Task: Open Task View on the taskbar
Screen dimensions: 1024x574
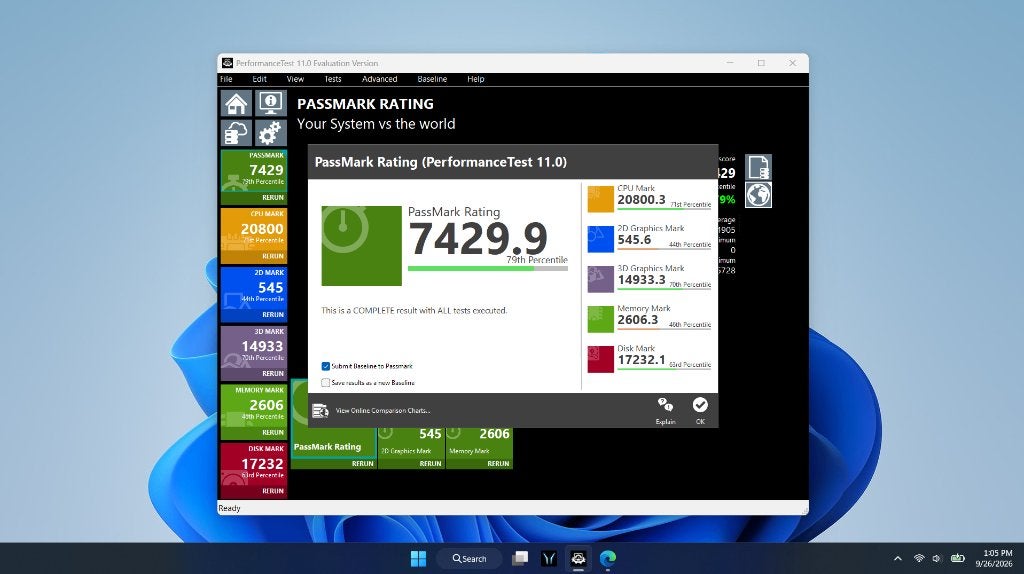Action: (x=520, y=558)
